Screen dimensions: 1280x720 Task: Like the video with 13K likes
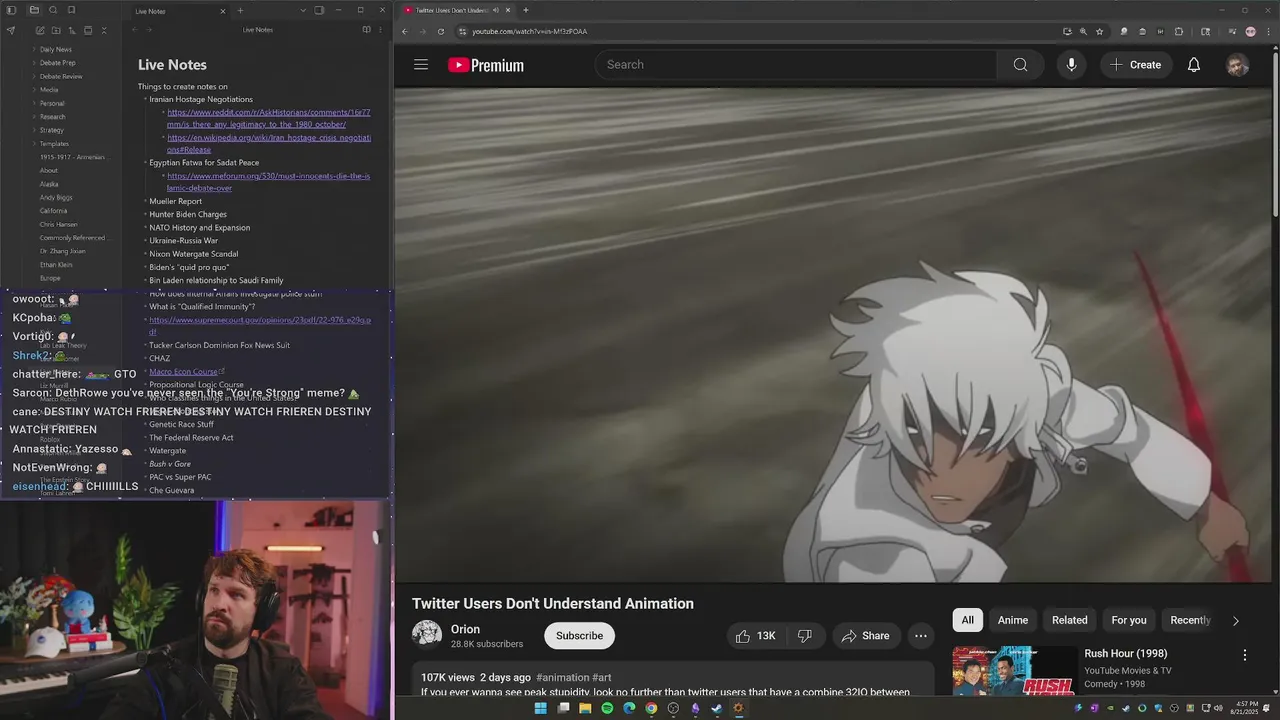coord(756,636)
